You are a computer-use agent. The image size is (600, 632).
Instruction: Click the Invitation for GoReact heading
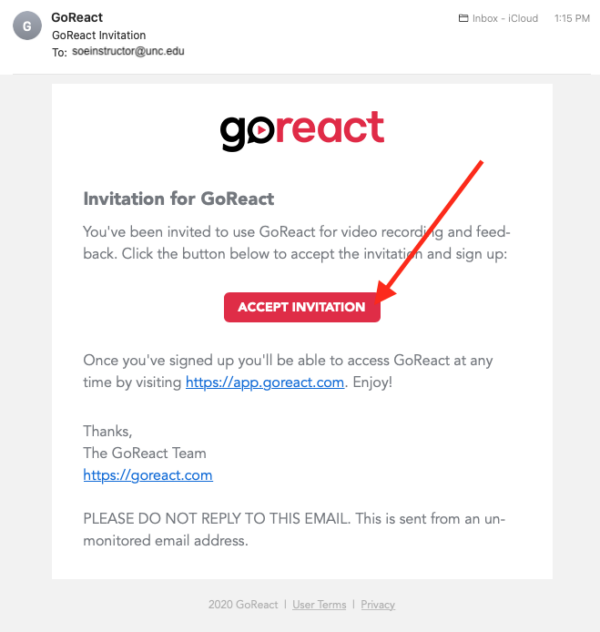pyautogui.click(x=178, y=198)
